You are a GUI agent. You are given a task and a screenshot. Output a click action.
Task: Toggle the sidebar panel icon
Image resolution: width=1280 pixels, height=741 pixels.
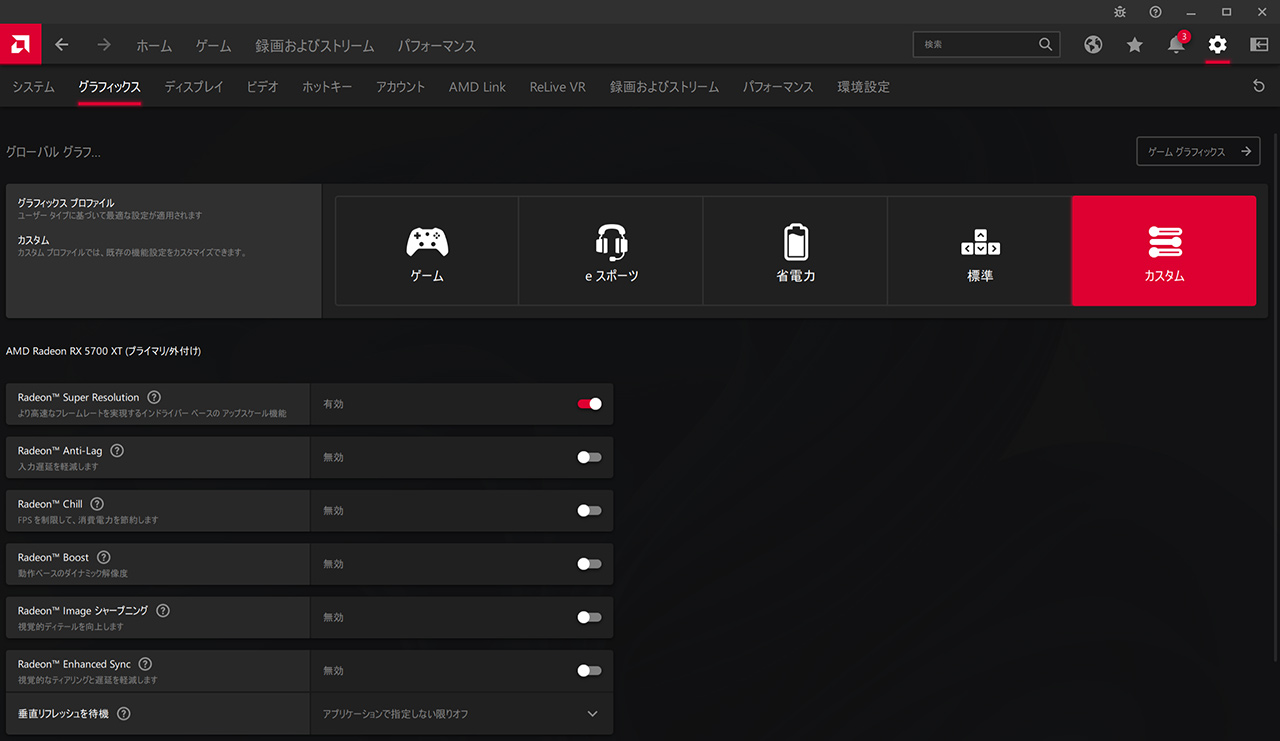[1259, 45]
